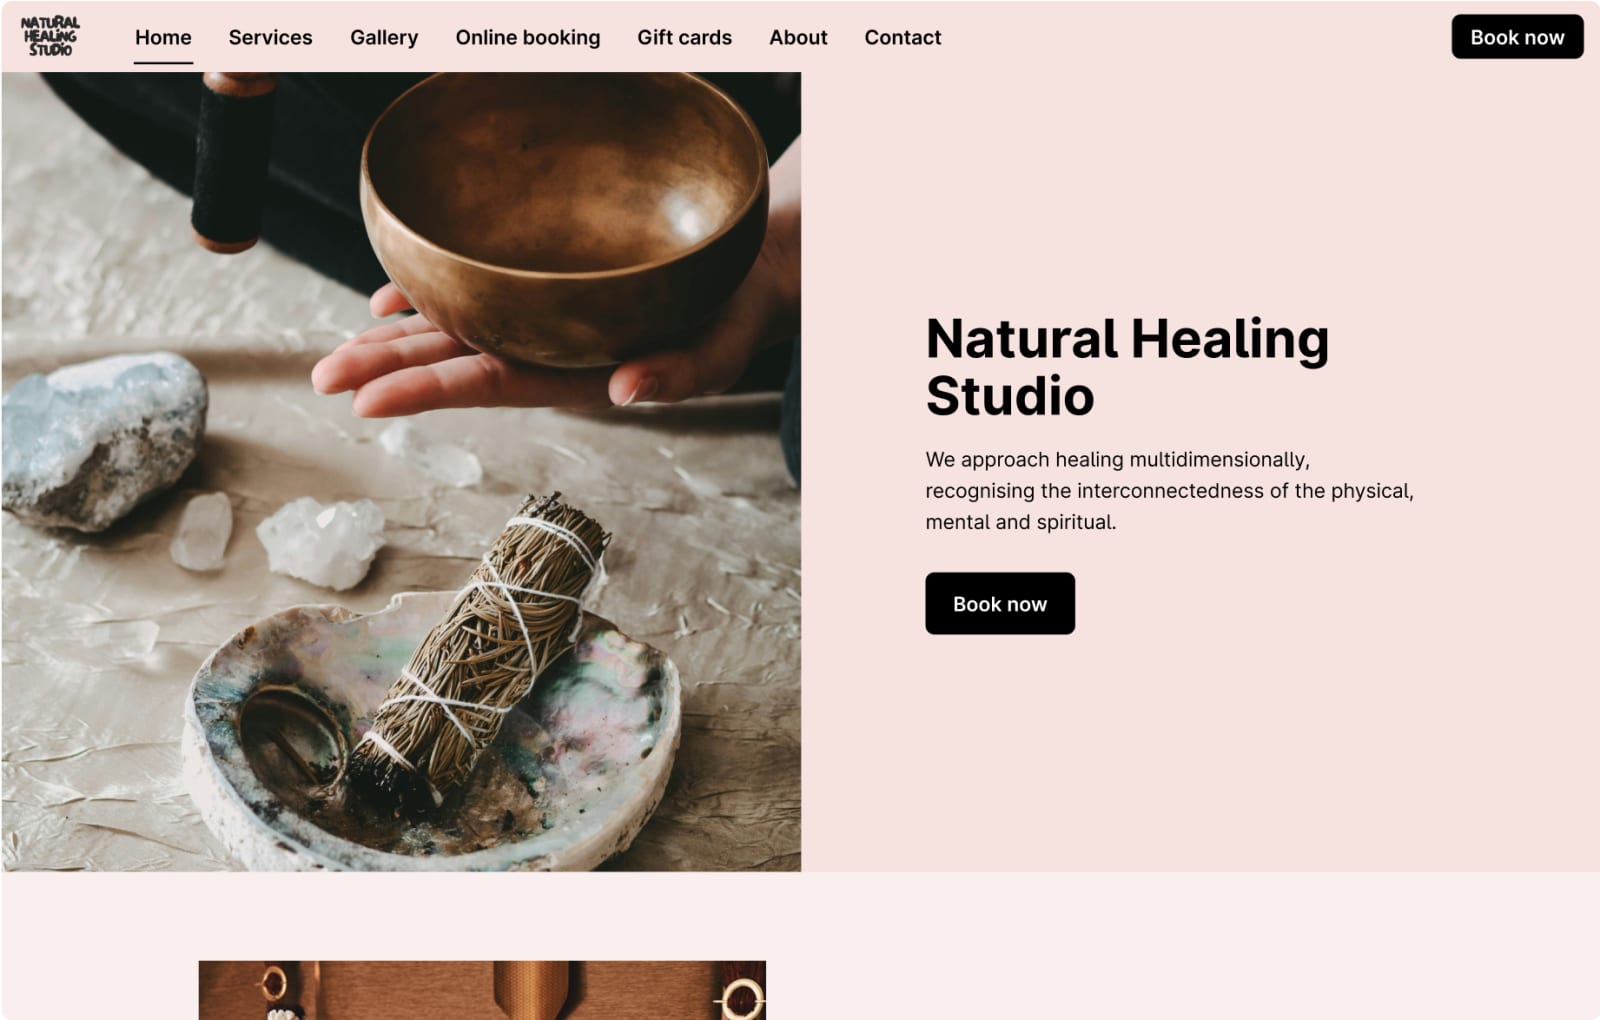The image size is (1600, 1020).
Task: Open the About page link
Action: click(798, 38)
